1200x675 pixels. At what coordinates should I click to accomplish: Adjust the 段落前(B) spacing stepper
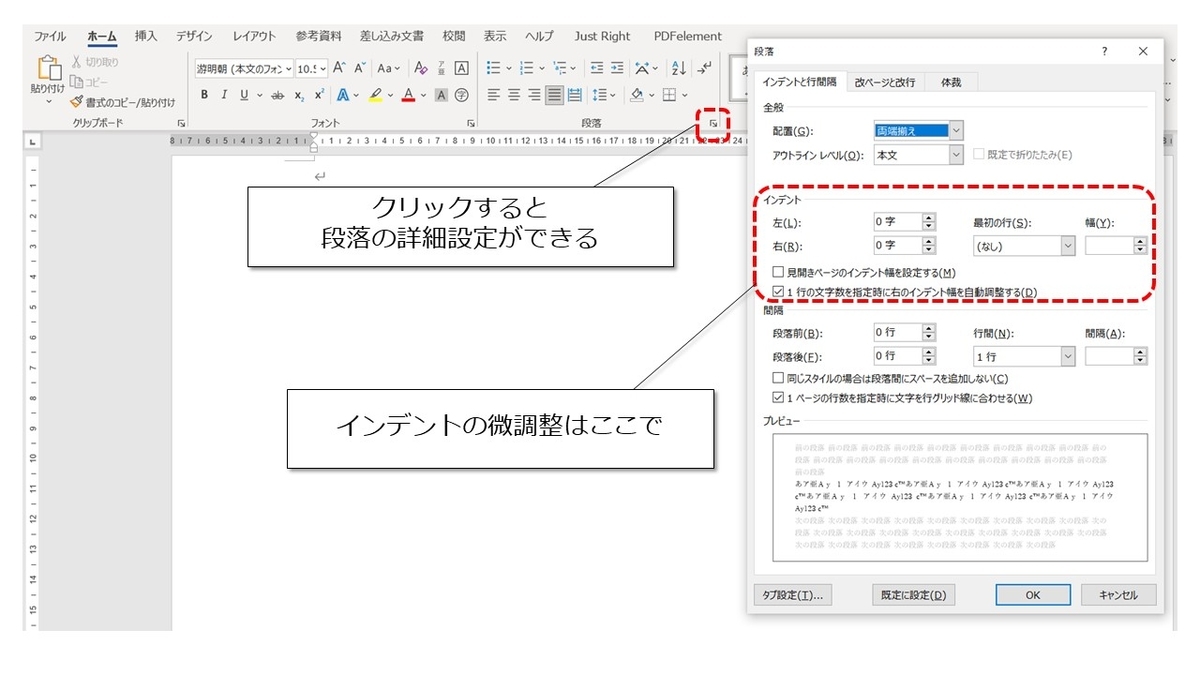(x=929, y=332)
